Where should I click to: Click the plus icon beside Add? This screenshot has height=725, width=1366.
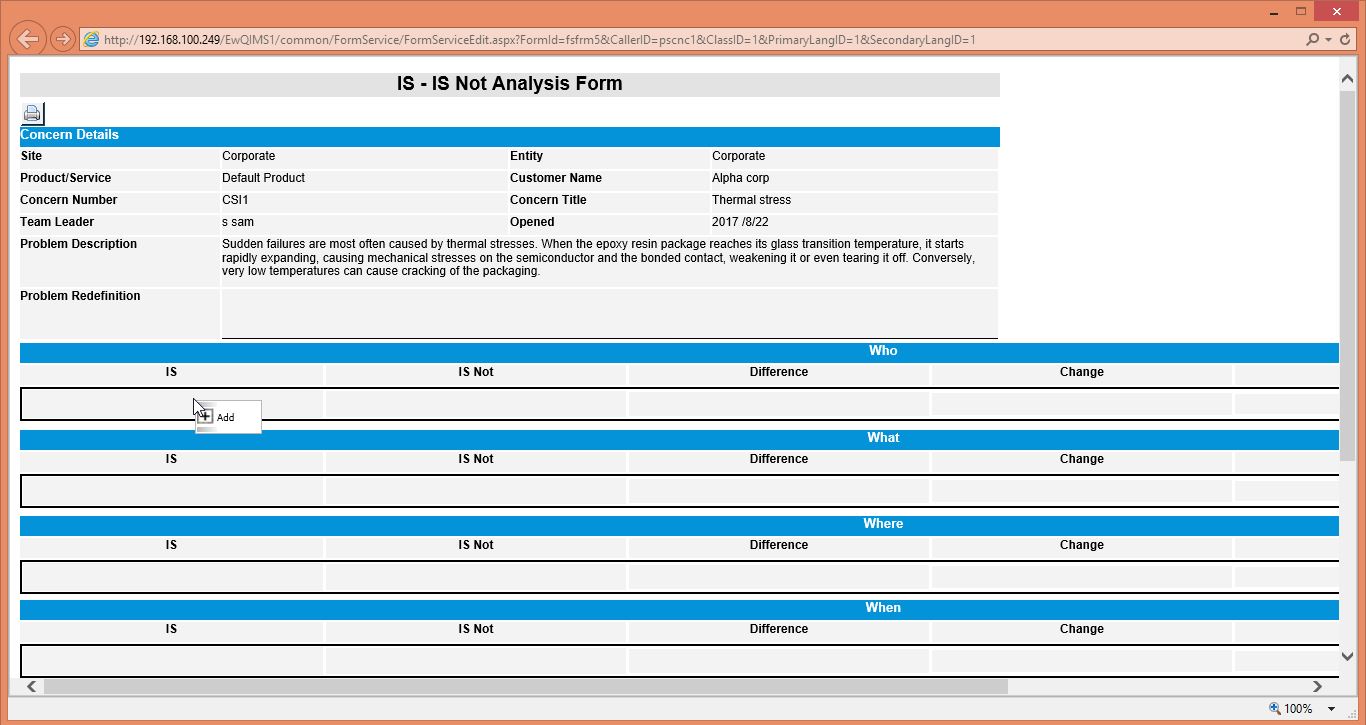tap(205, 417)
